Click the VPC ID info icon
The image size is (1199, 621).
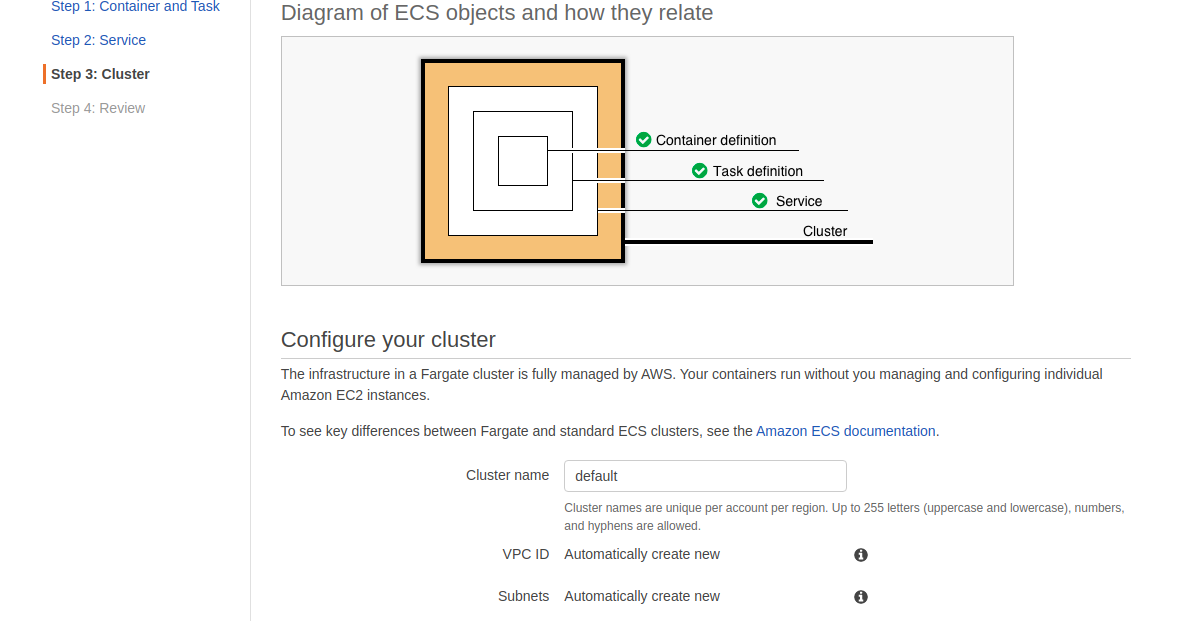tap(860, 555)
